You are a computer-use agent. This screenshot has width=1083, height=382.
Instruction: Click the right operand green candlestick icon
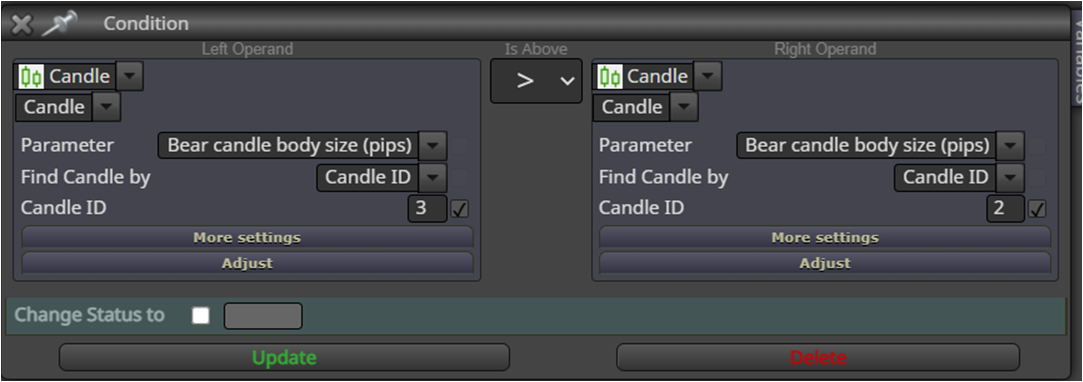click(610, 76)
